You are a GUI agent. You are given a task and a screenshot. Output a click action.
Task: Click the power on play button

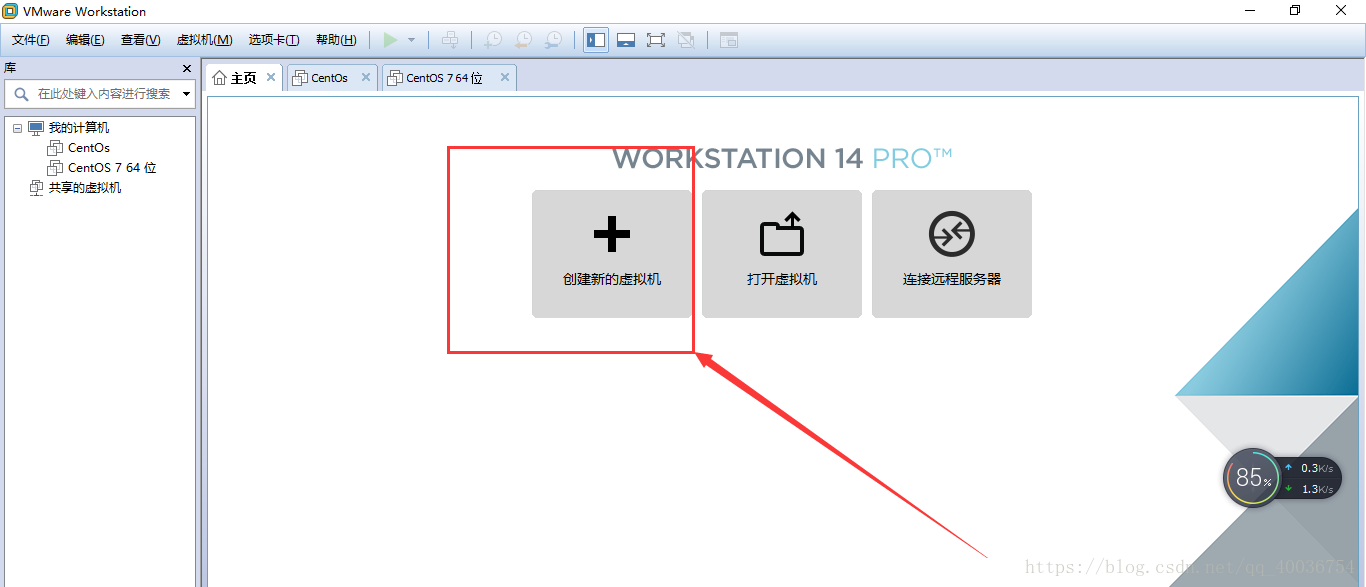(x=390, y=40)
